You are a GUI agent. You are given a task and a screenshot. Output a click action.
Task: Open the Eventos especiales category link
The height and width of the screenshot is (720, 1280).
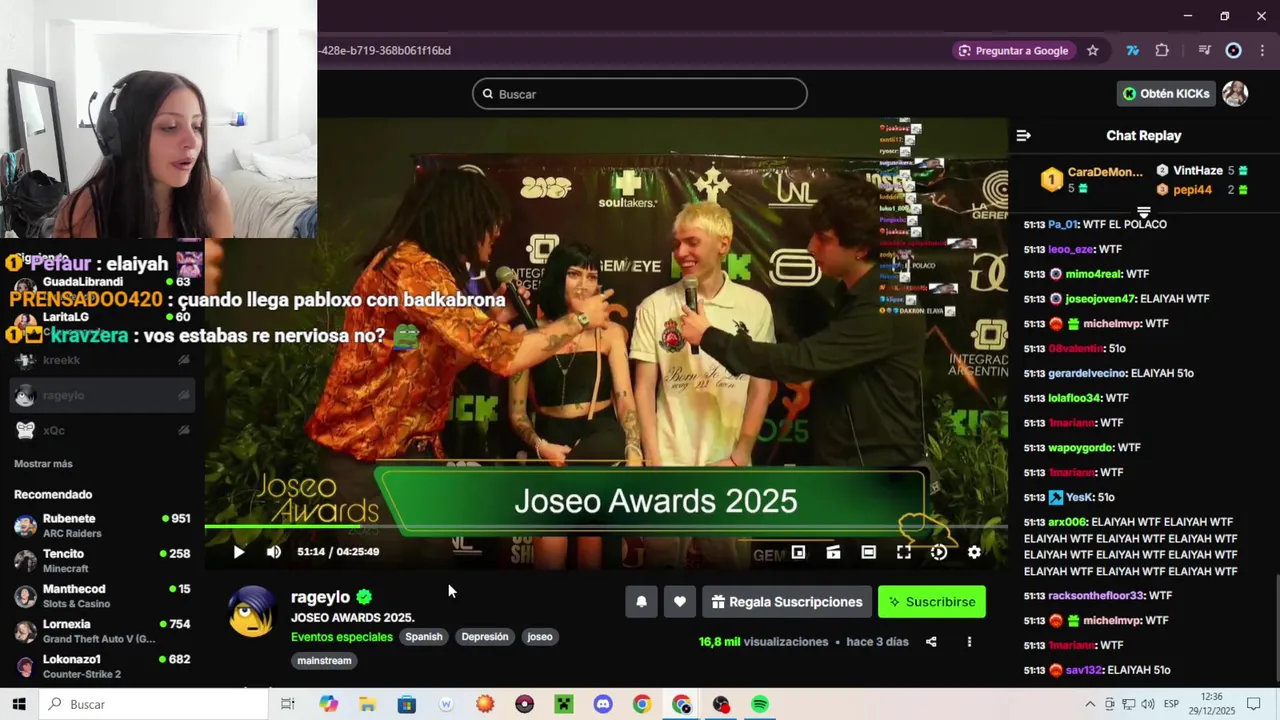[x=342, y=637]
